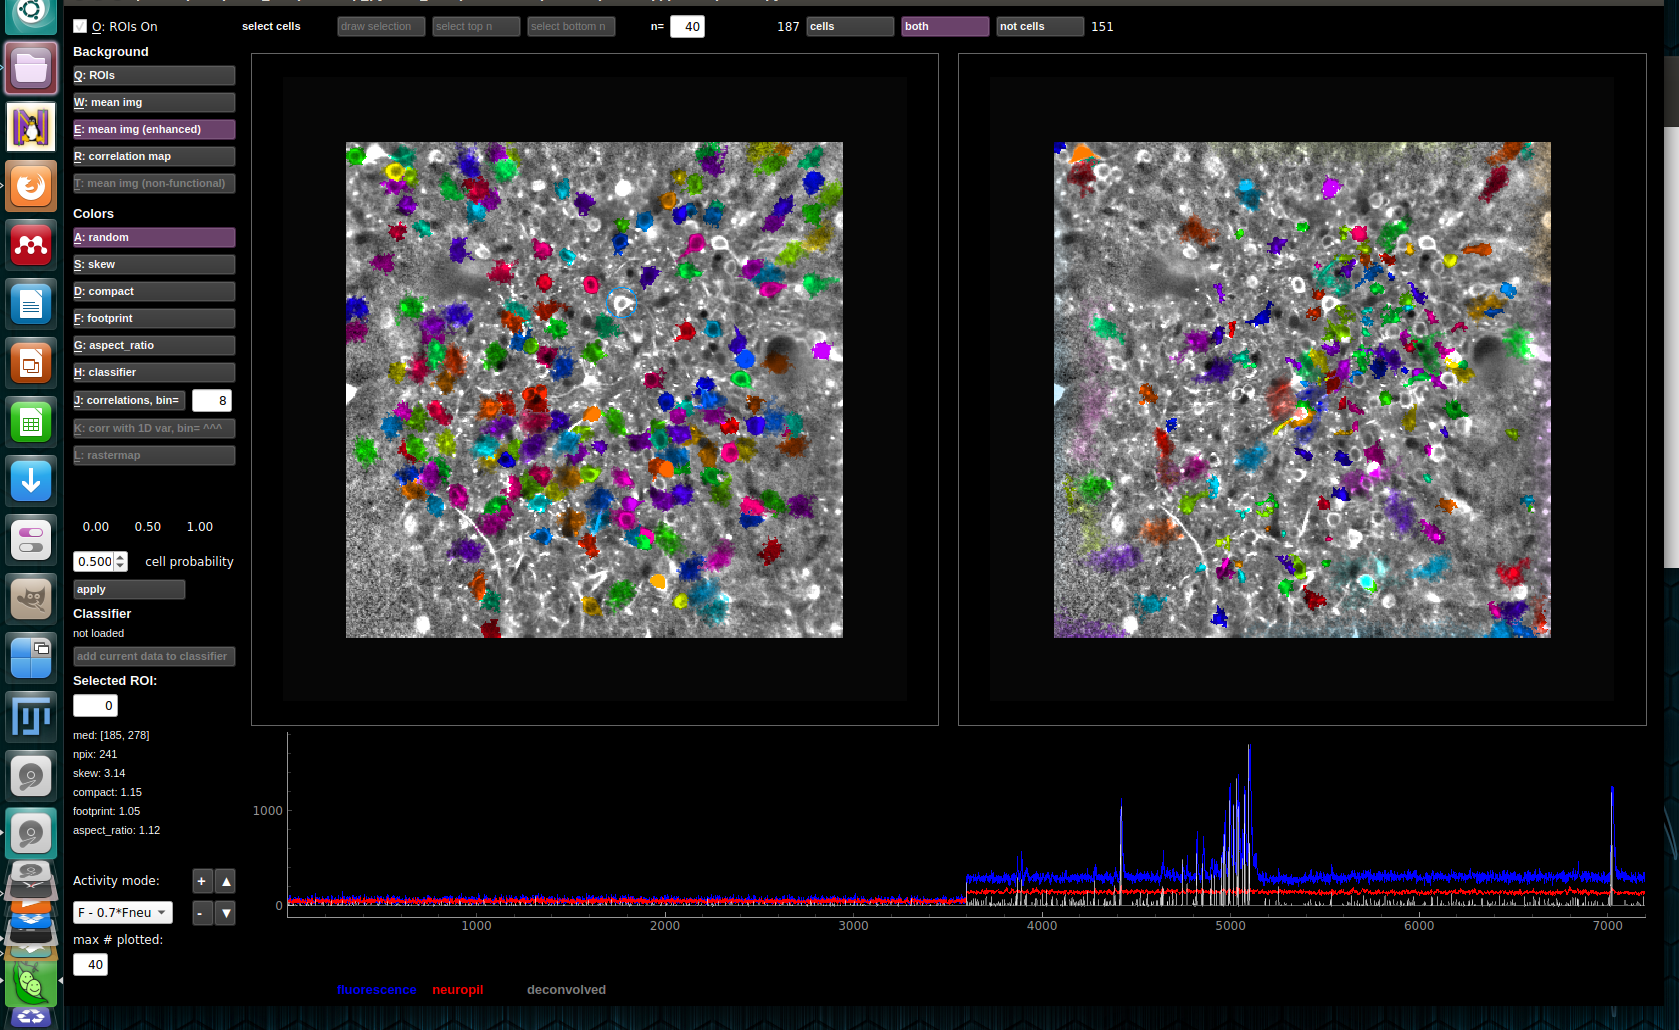Open Firefox browser from the dock
The height and width of the screenshot is (1030, 1679).
coord(31,186)
